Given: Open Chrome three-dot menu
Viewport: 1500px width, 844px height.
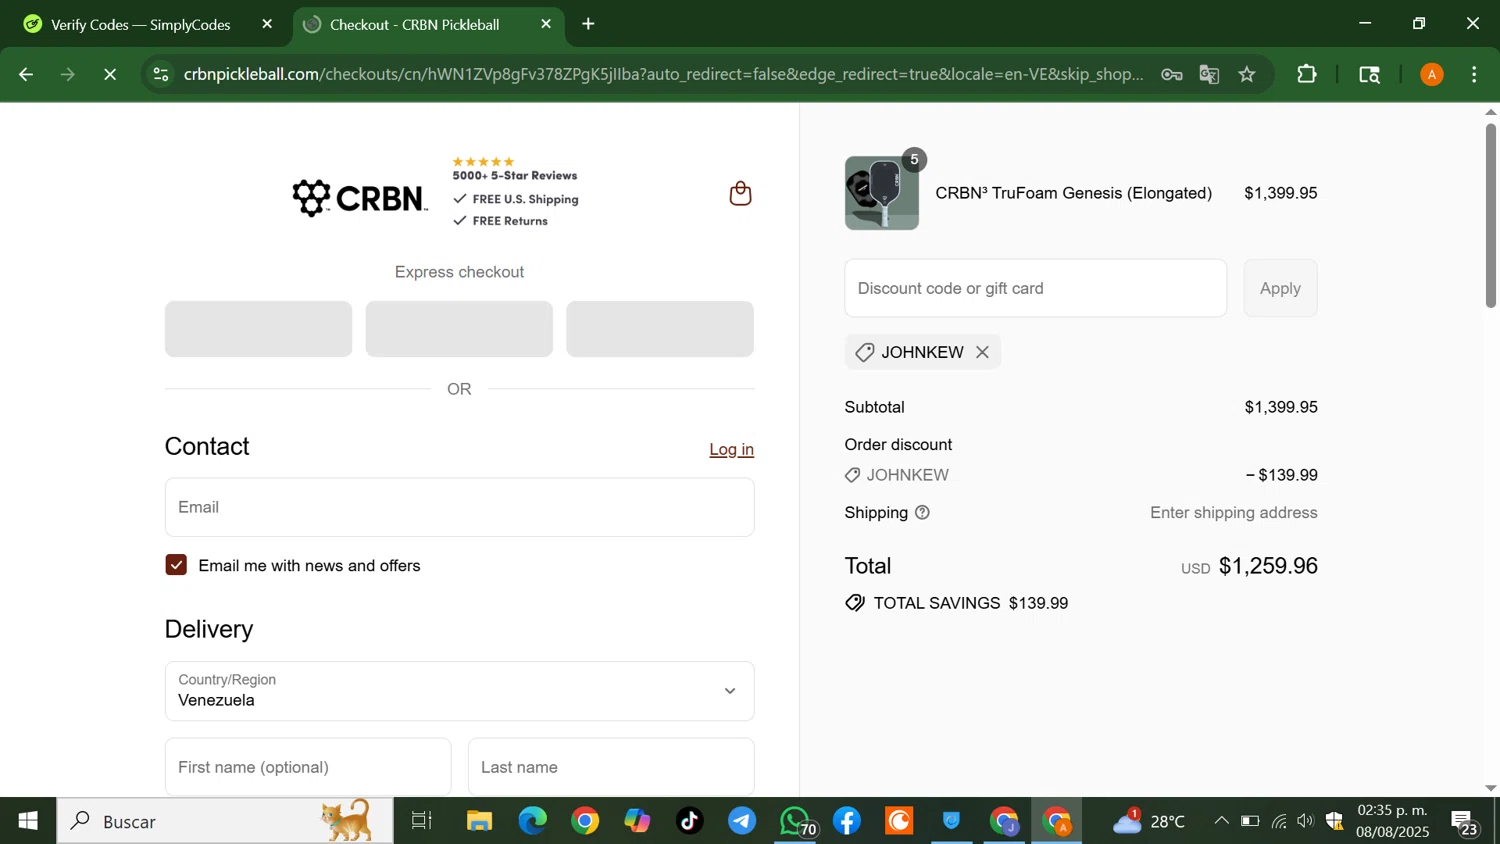Looking at the screenshot, I should click(1474, 74).
